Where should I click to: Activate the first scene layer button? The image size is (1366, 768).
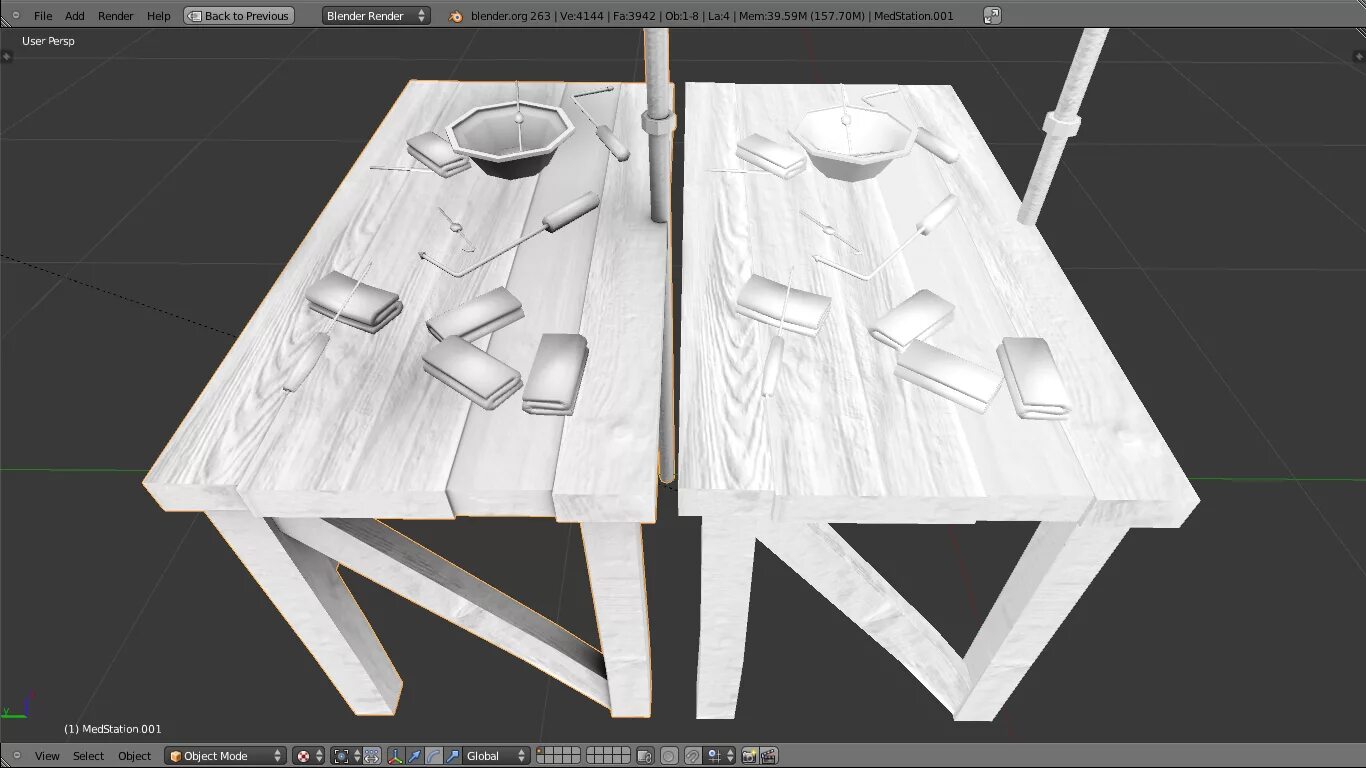point(540,752)
